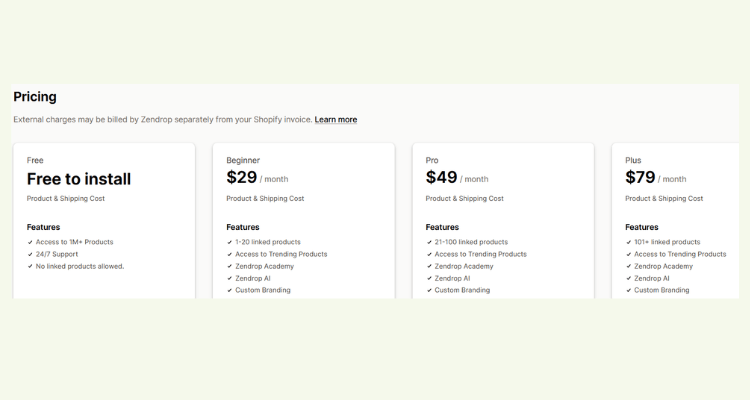The image size is (750, 400).
Task: Click checkmark beside Access to 1M+ Products
Action: 30,242
